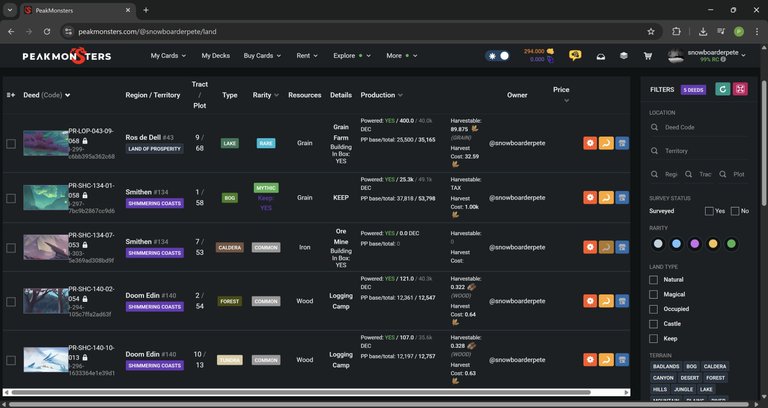Click the LAND OF PROSPERITY territory badge

[x=155, y=149]
